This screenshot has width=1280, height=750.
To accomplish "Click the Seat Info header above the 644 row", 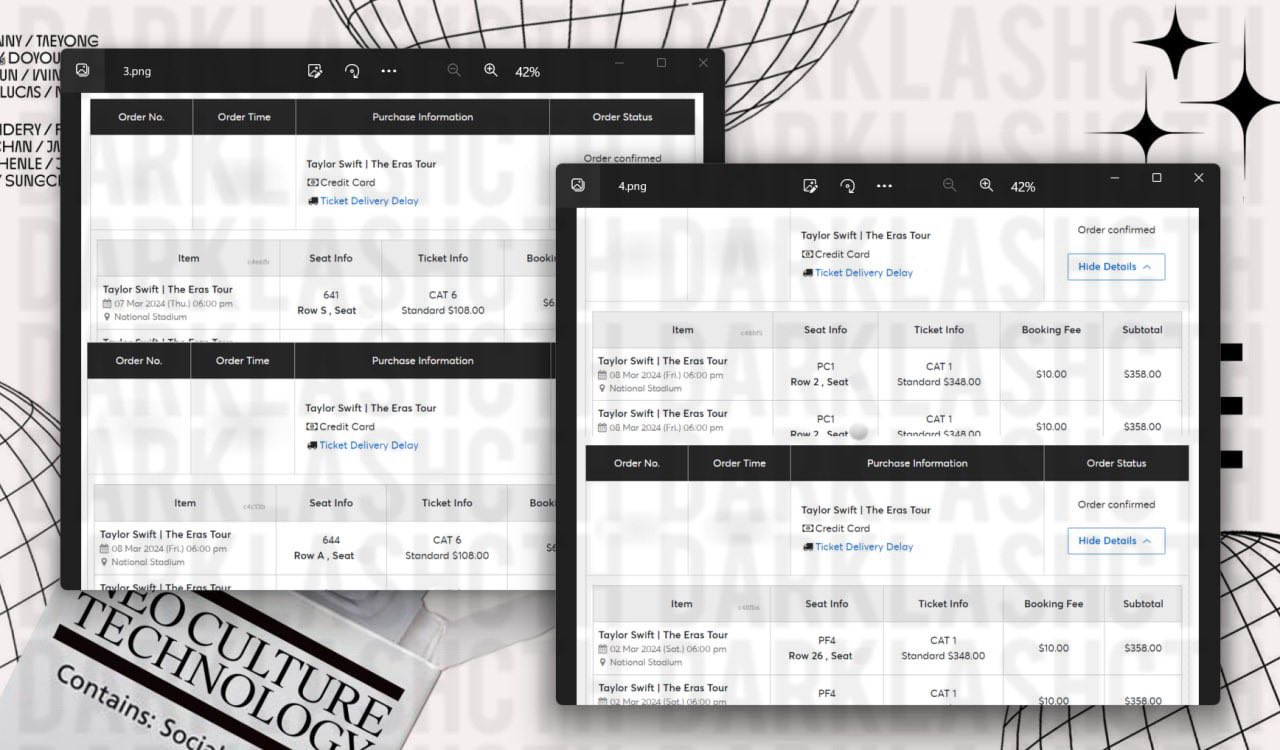I will pos(331,503).
